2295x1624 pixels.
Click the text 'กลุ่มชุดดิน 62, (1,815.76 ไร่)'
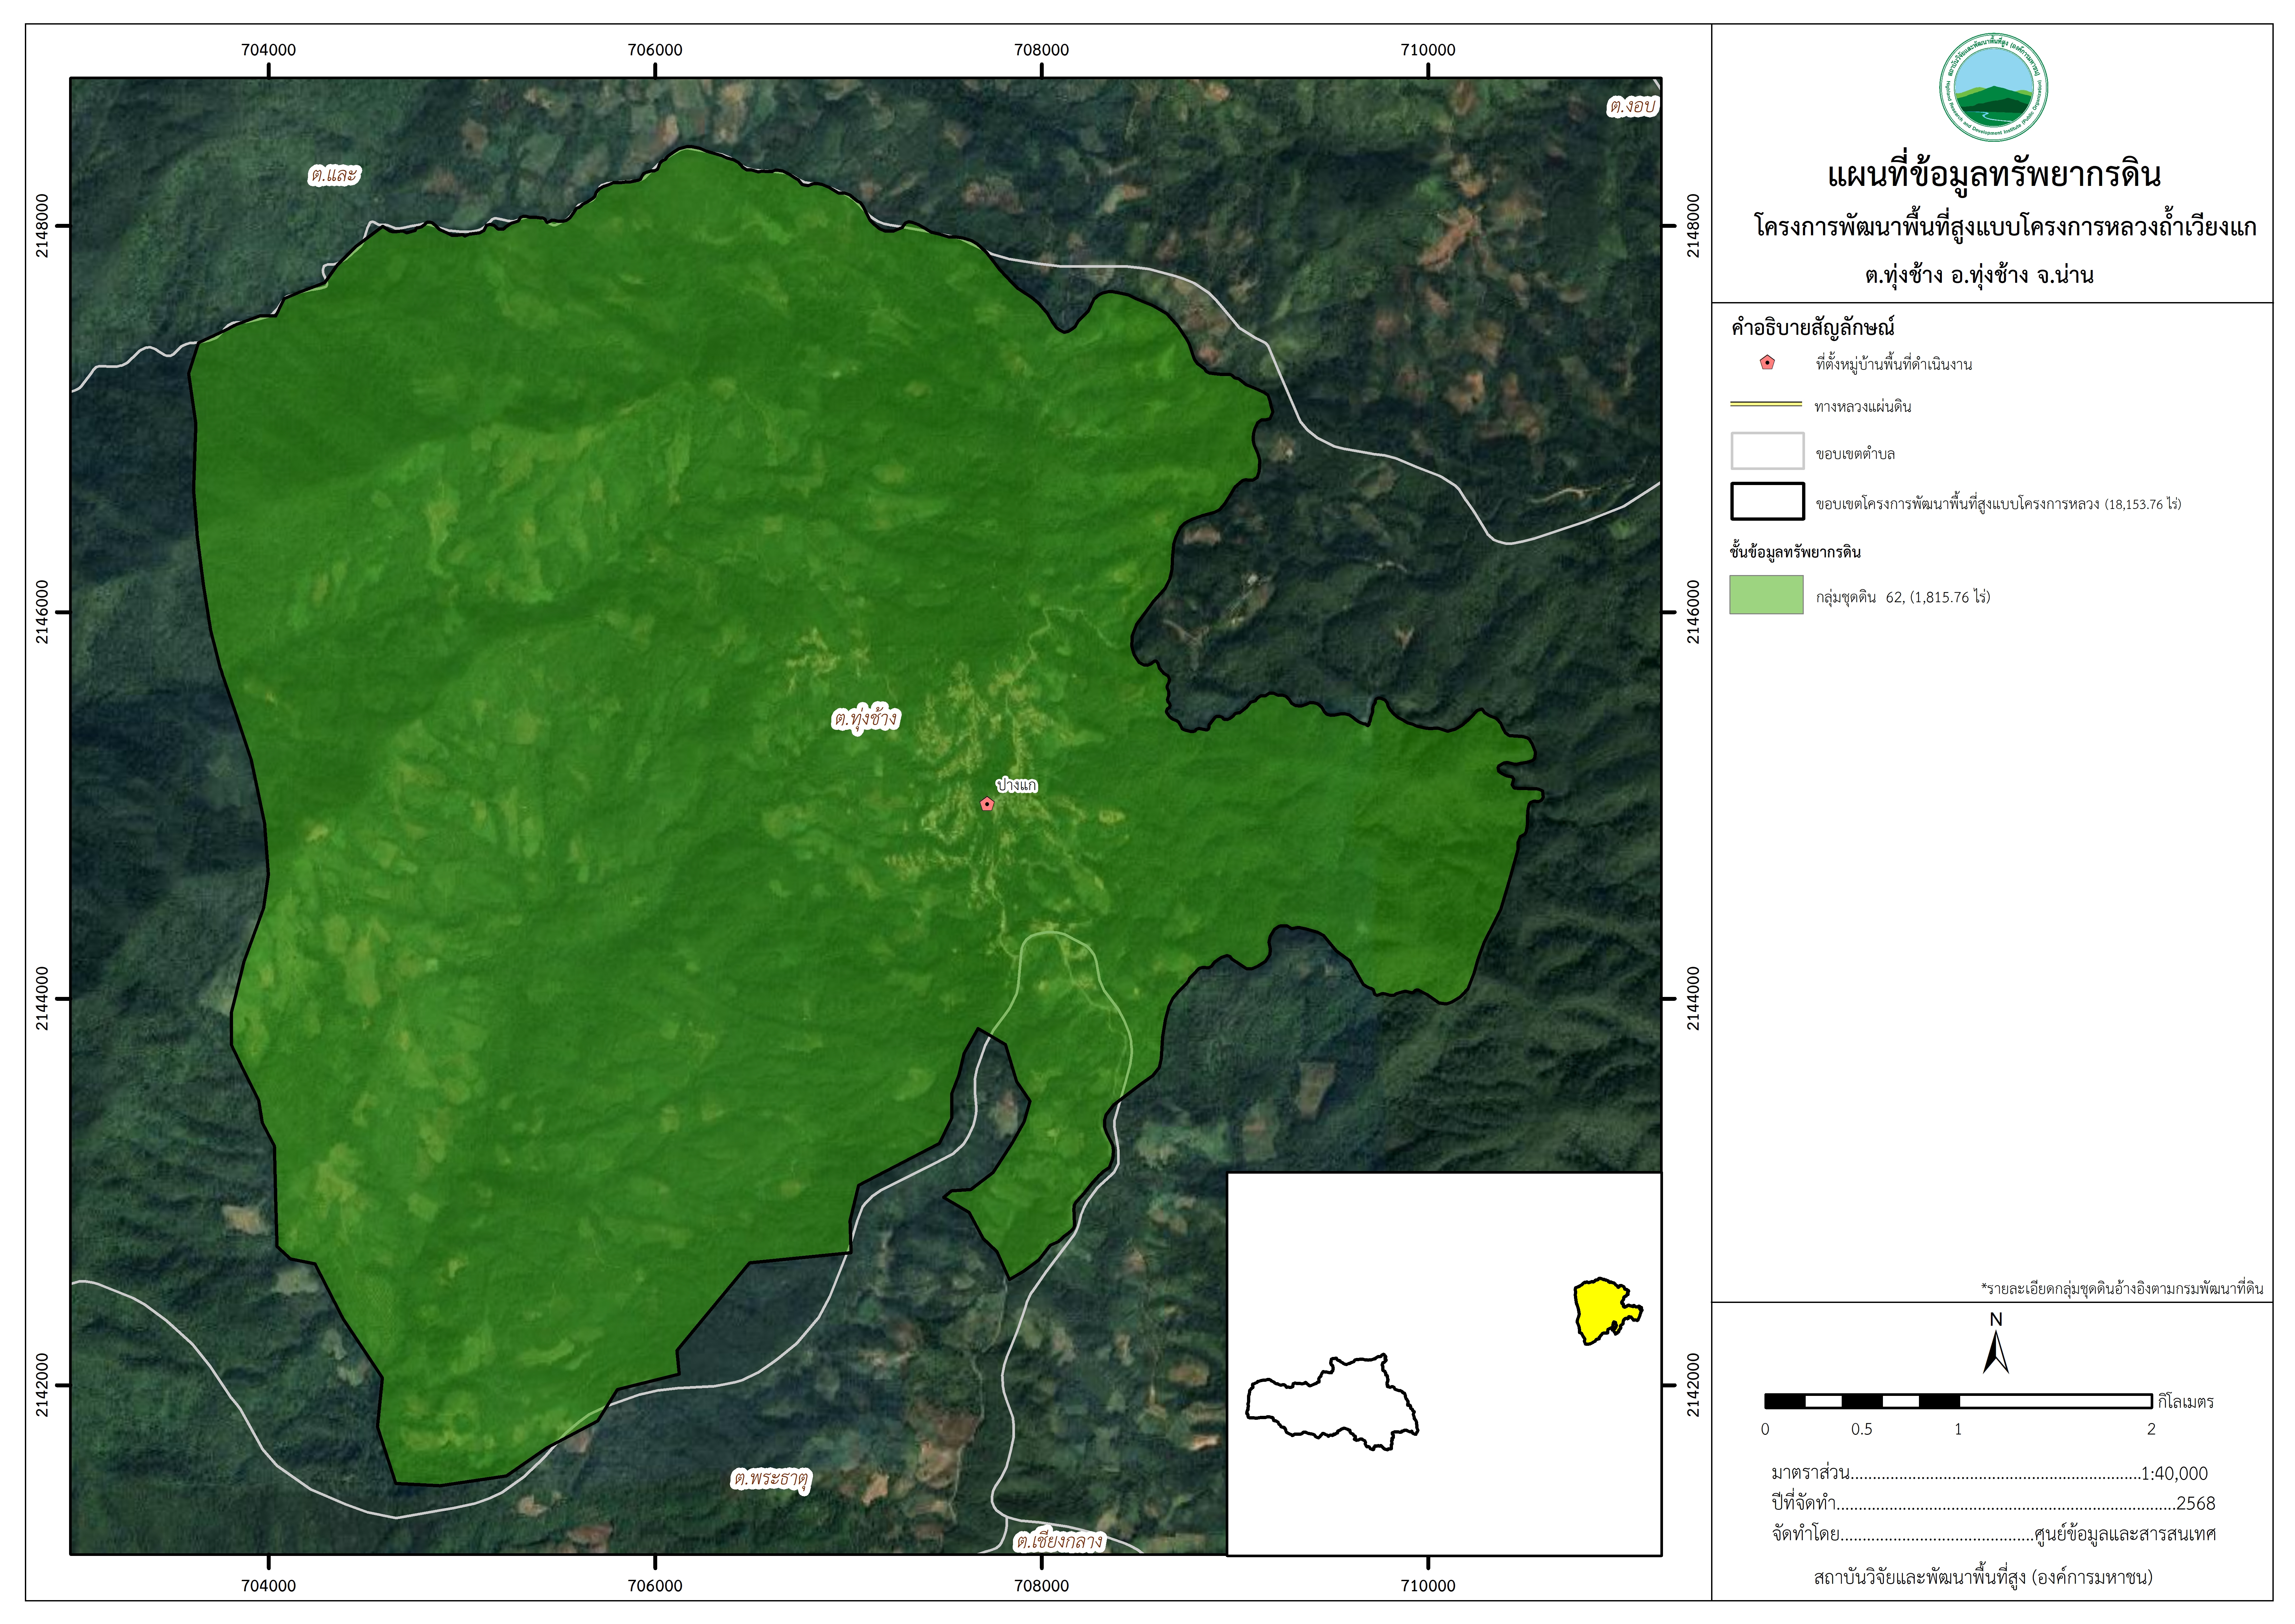(1903, 597)
